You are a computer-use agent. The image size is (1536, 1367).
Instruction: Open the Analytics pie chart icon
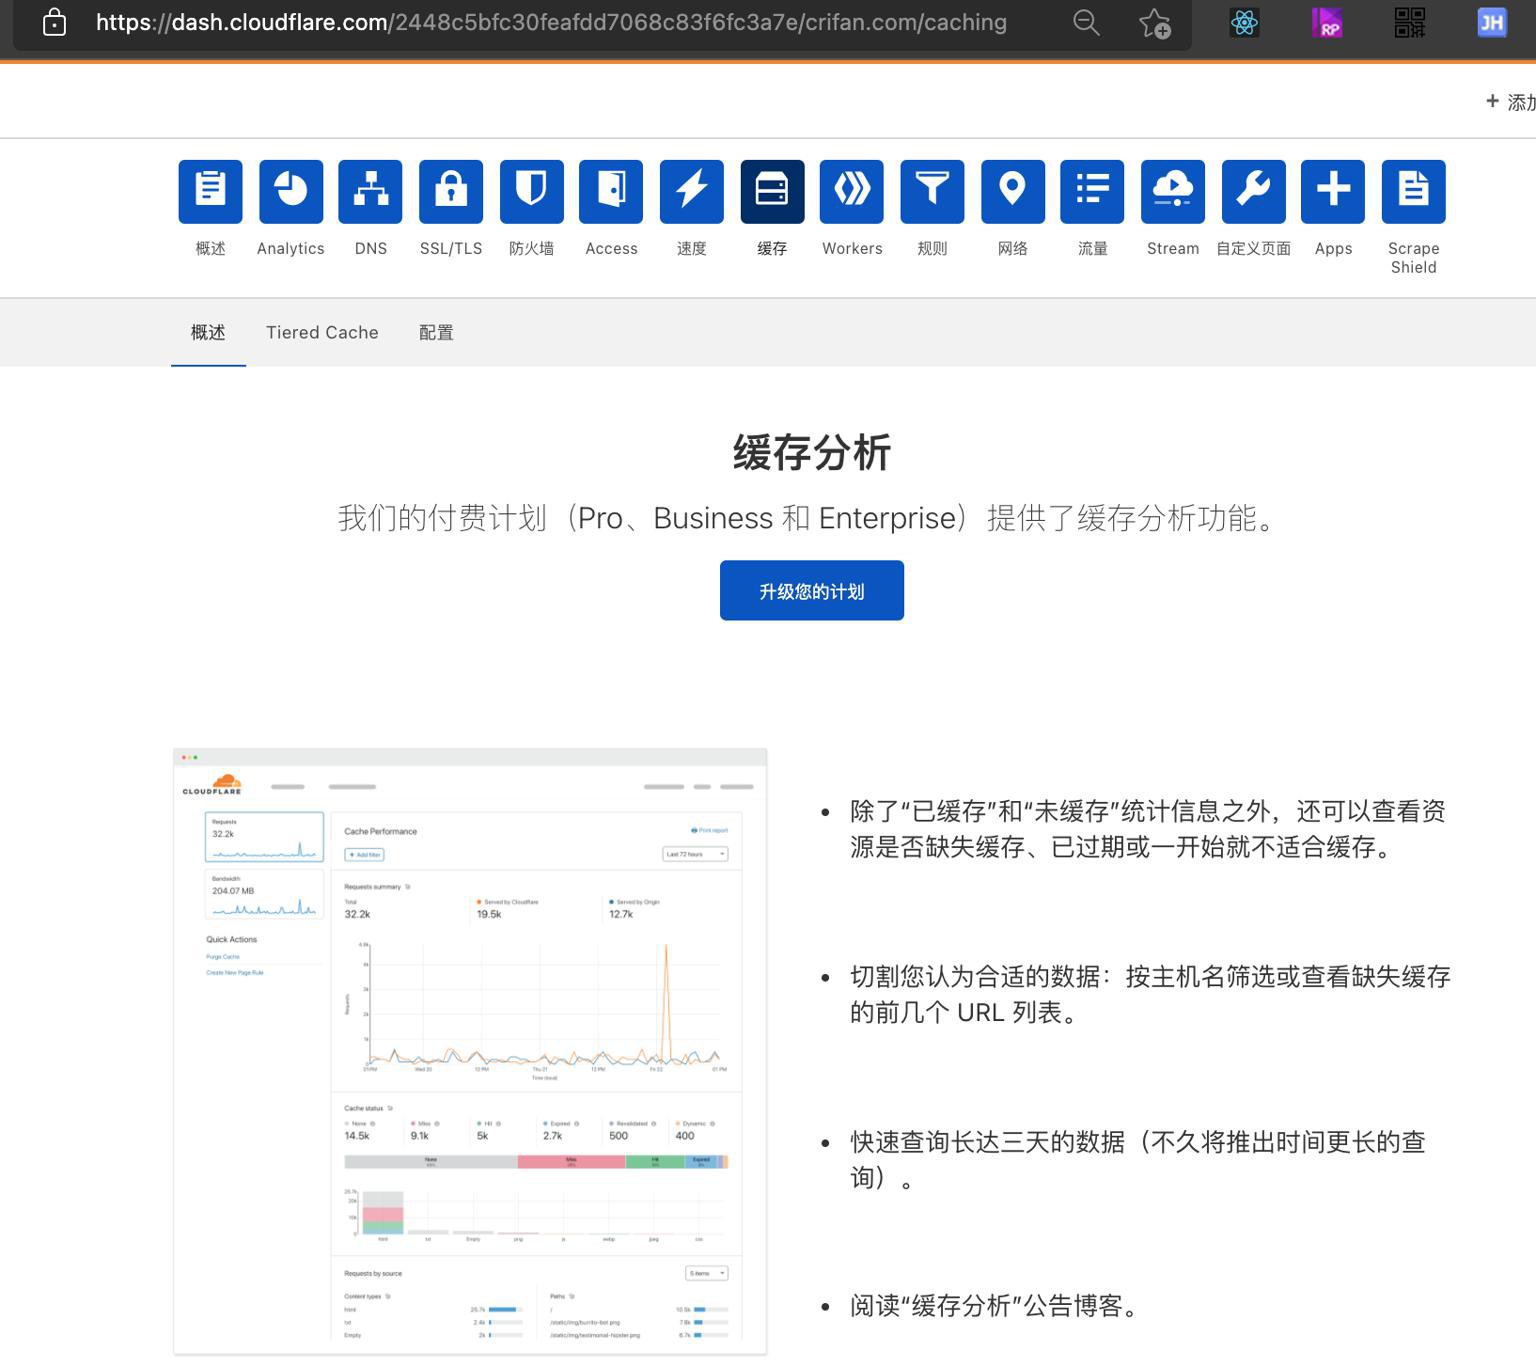point(291,191)
